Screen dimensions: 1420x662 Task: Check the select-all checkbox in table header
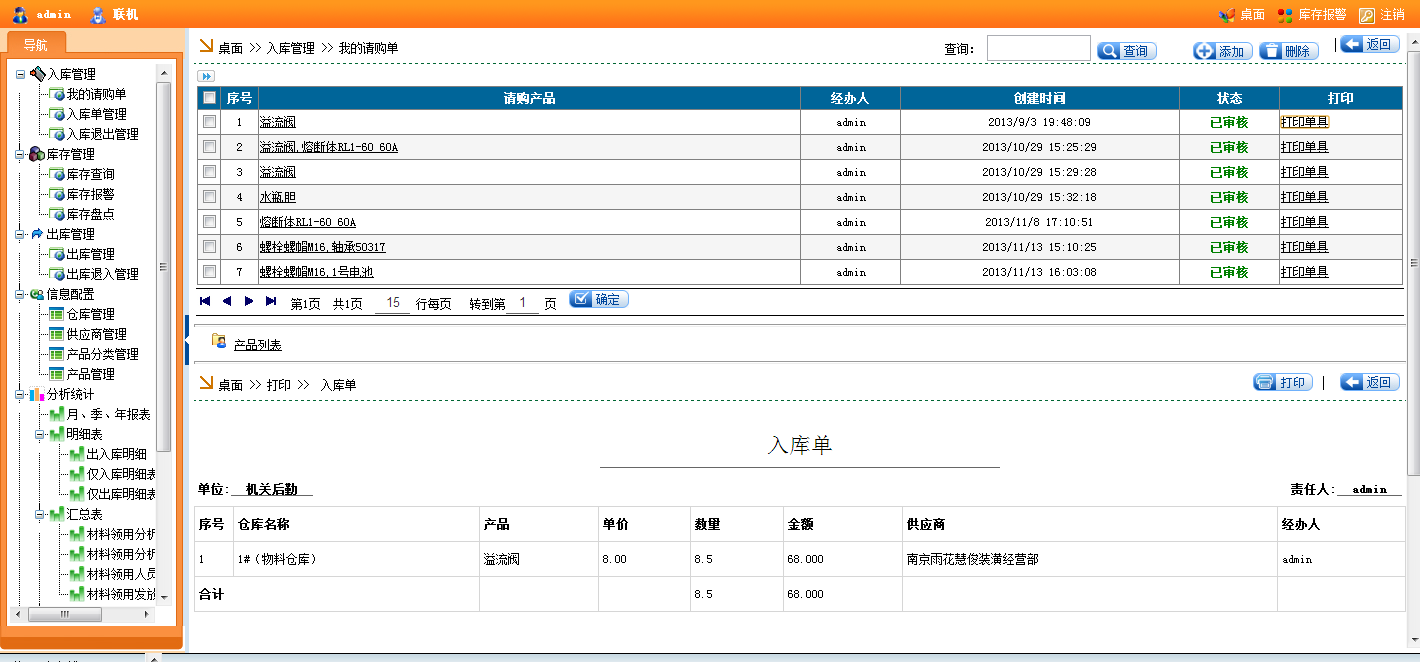click(209, 98)
